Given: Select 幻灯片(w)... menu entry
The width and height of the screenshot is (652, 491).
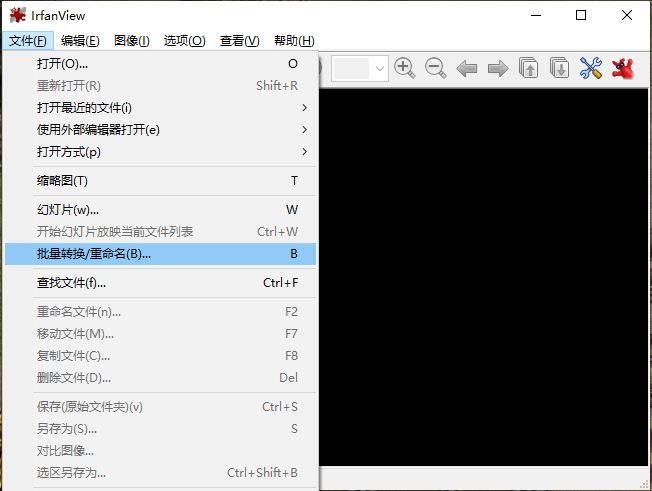Looking at the screenshot, I should pos(161,210).
